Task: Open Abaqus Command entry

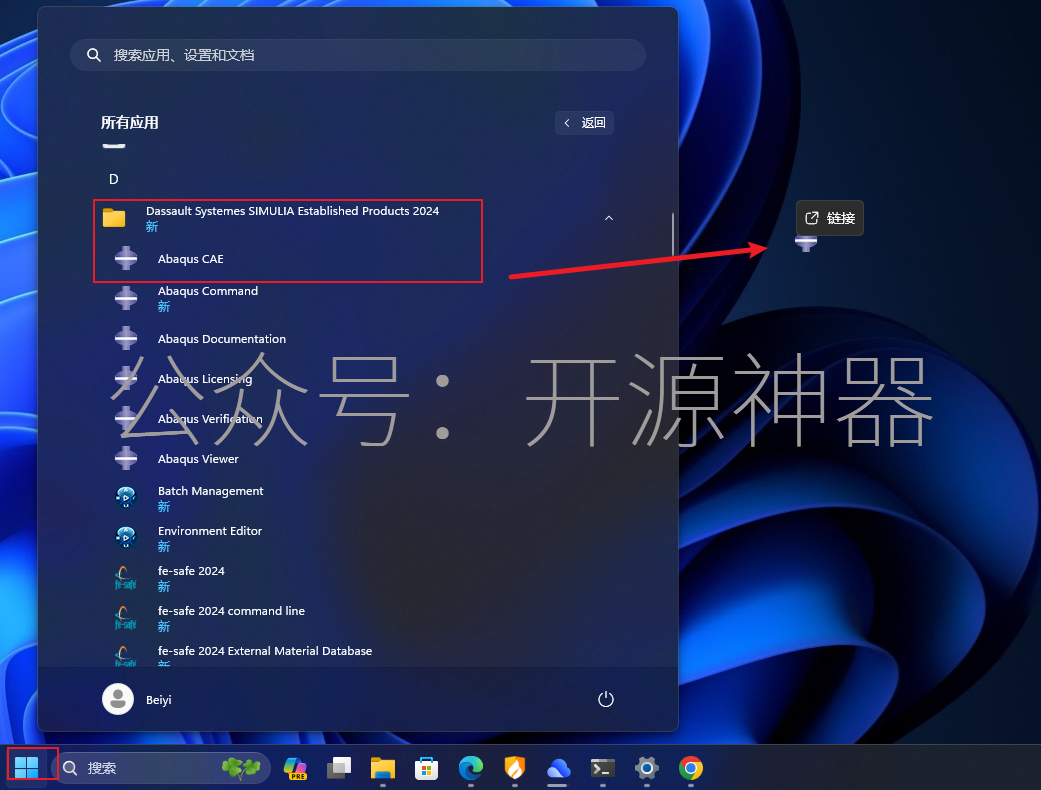Action: pos(359,299)
